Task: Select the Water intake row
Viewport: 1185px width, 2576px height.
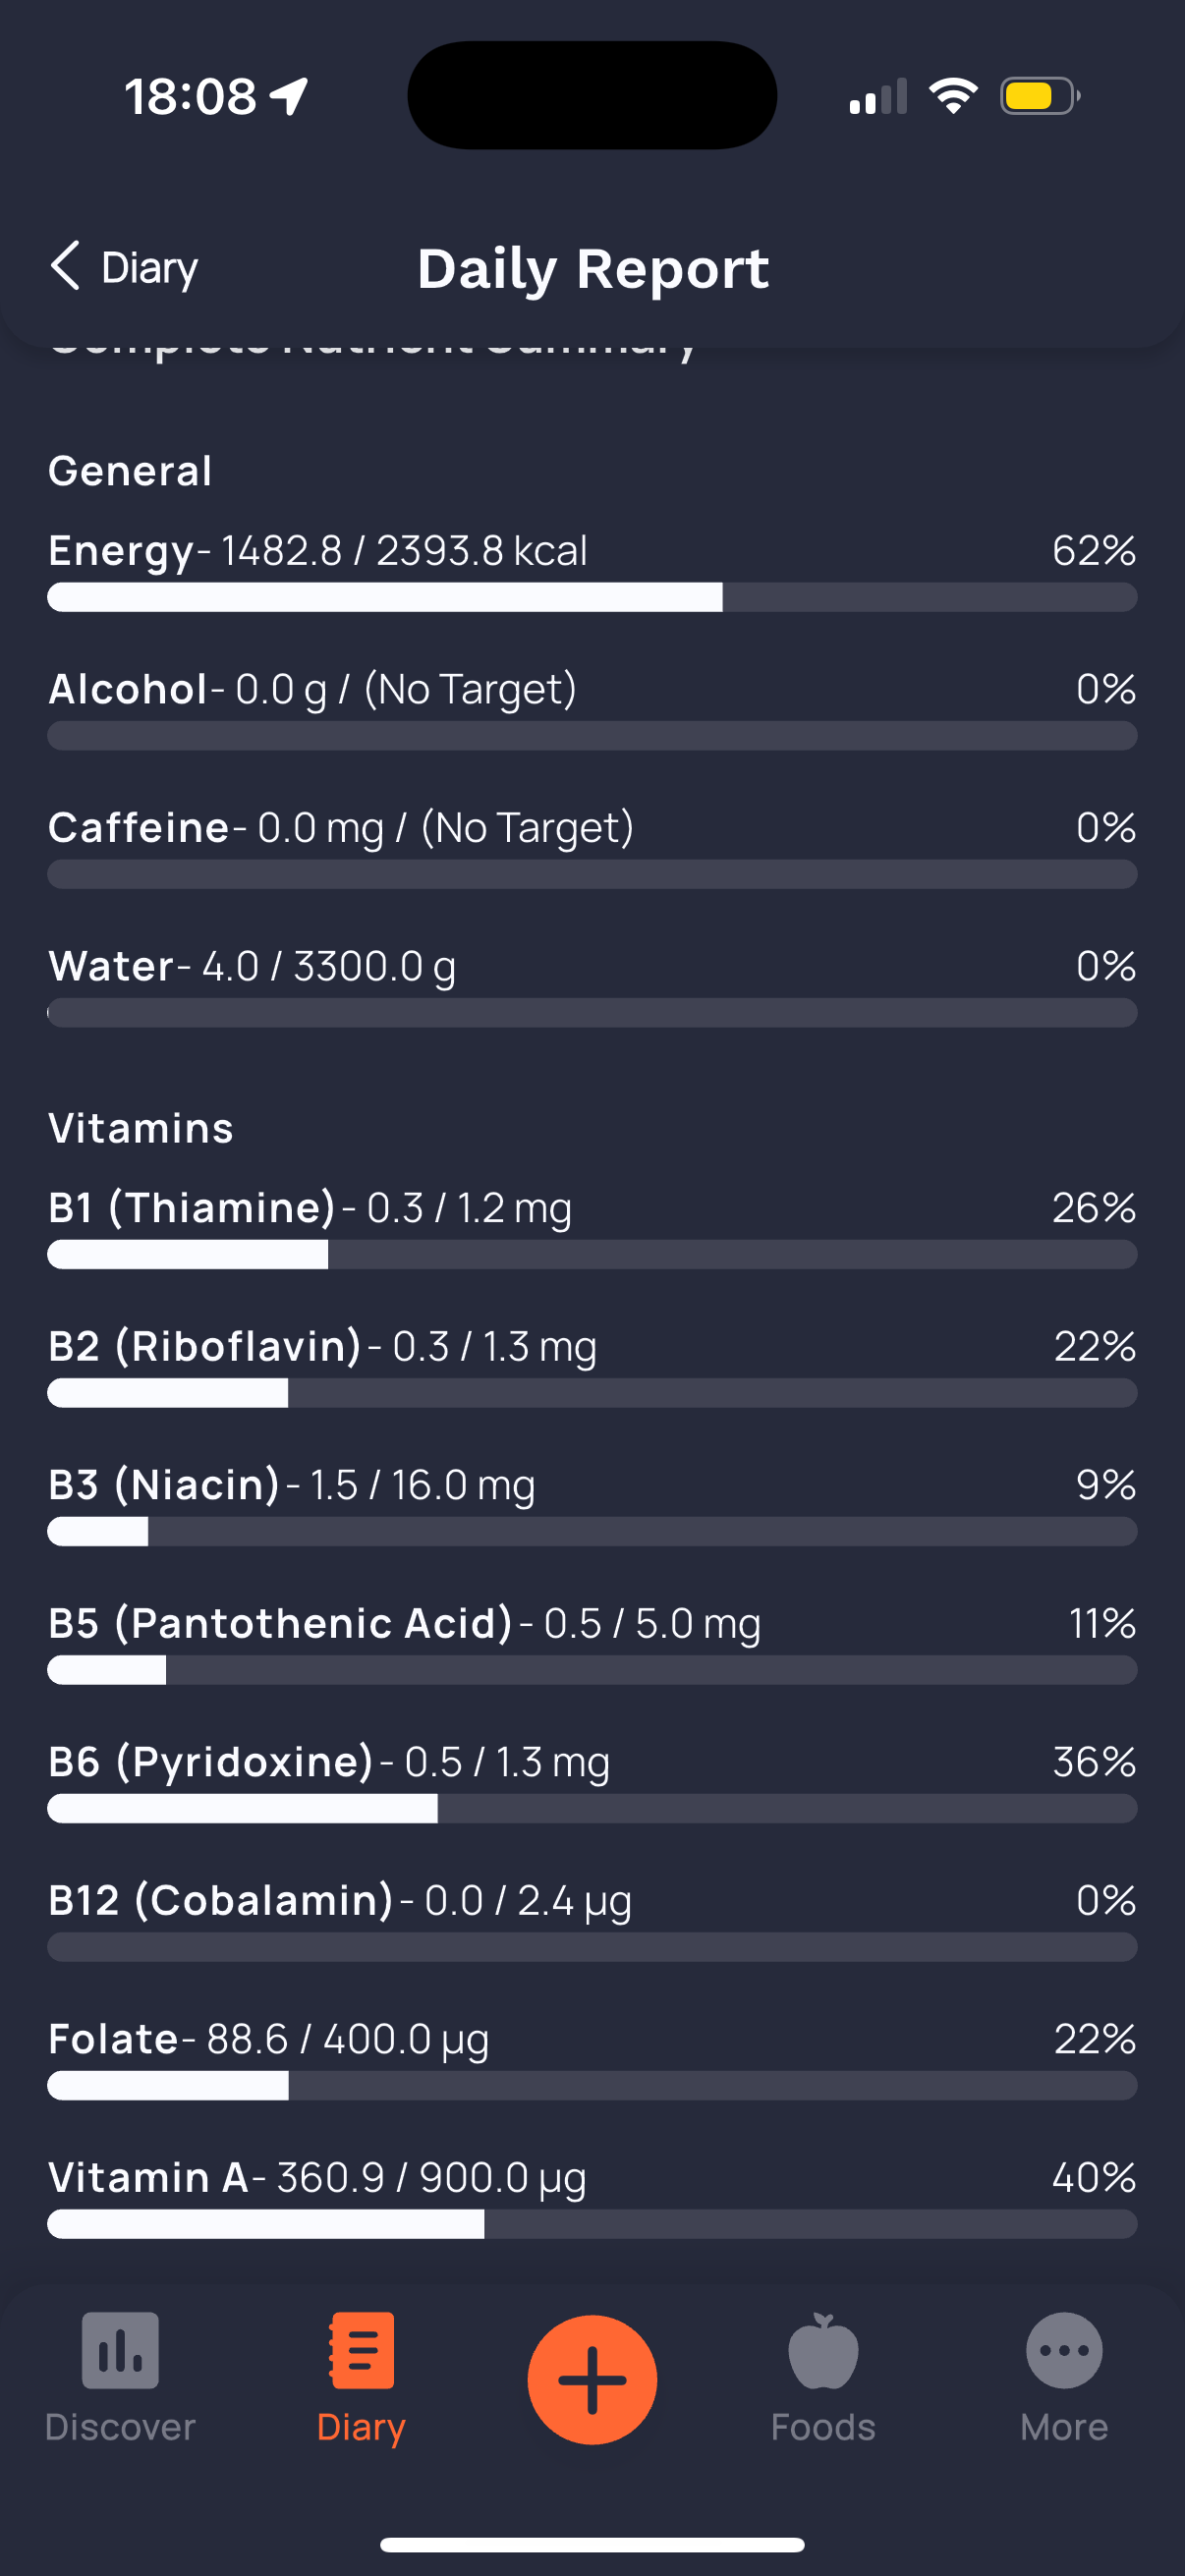Action: (592, 984)
